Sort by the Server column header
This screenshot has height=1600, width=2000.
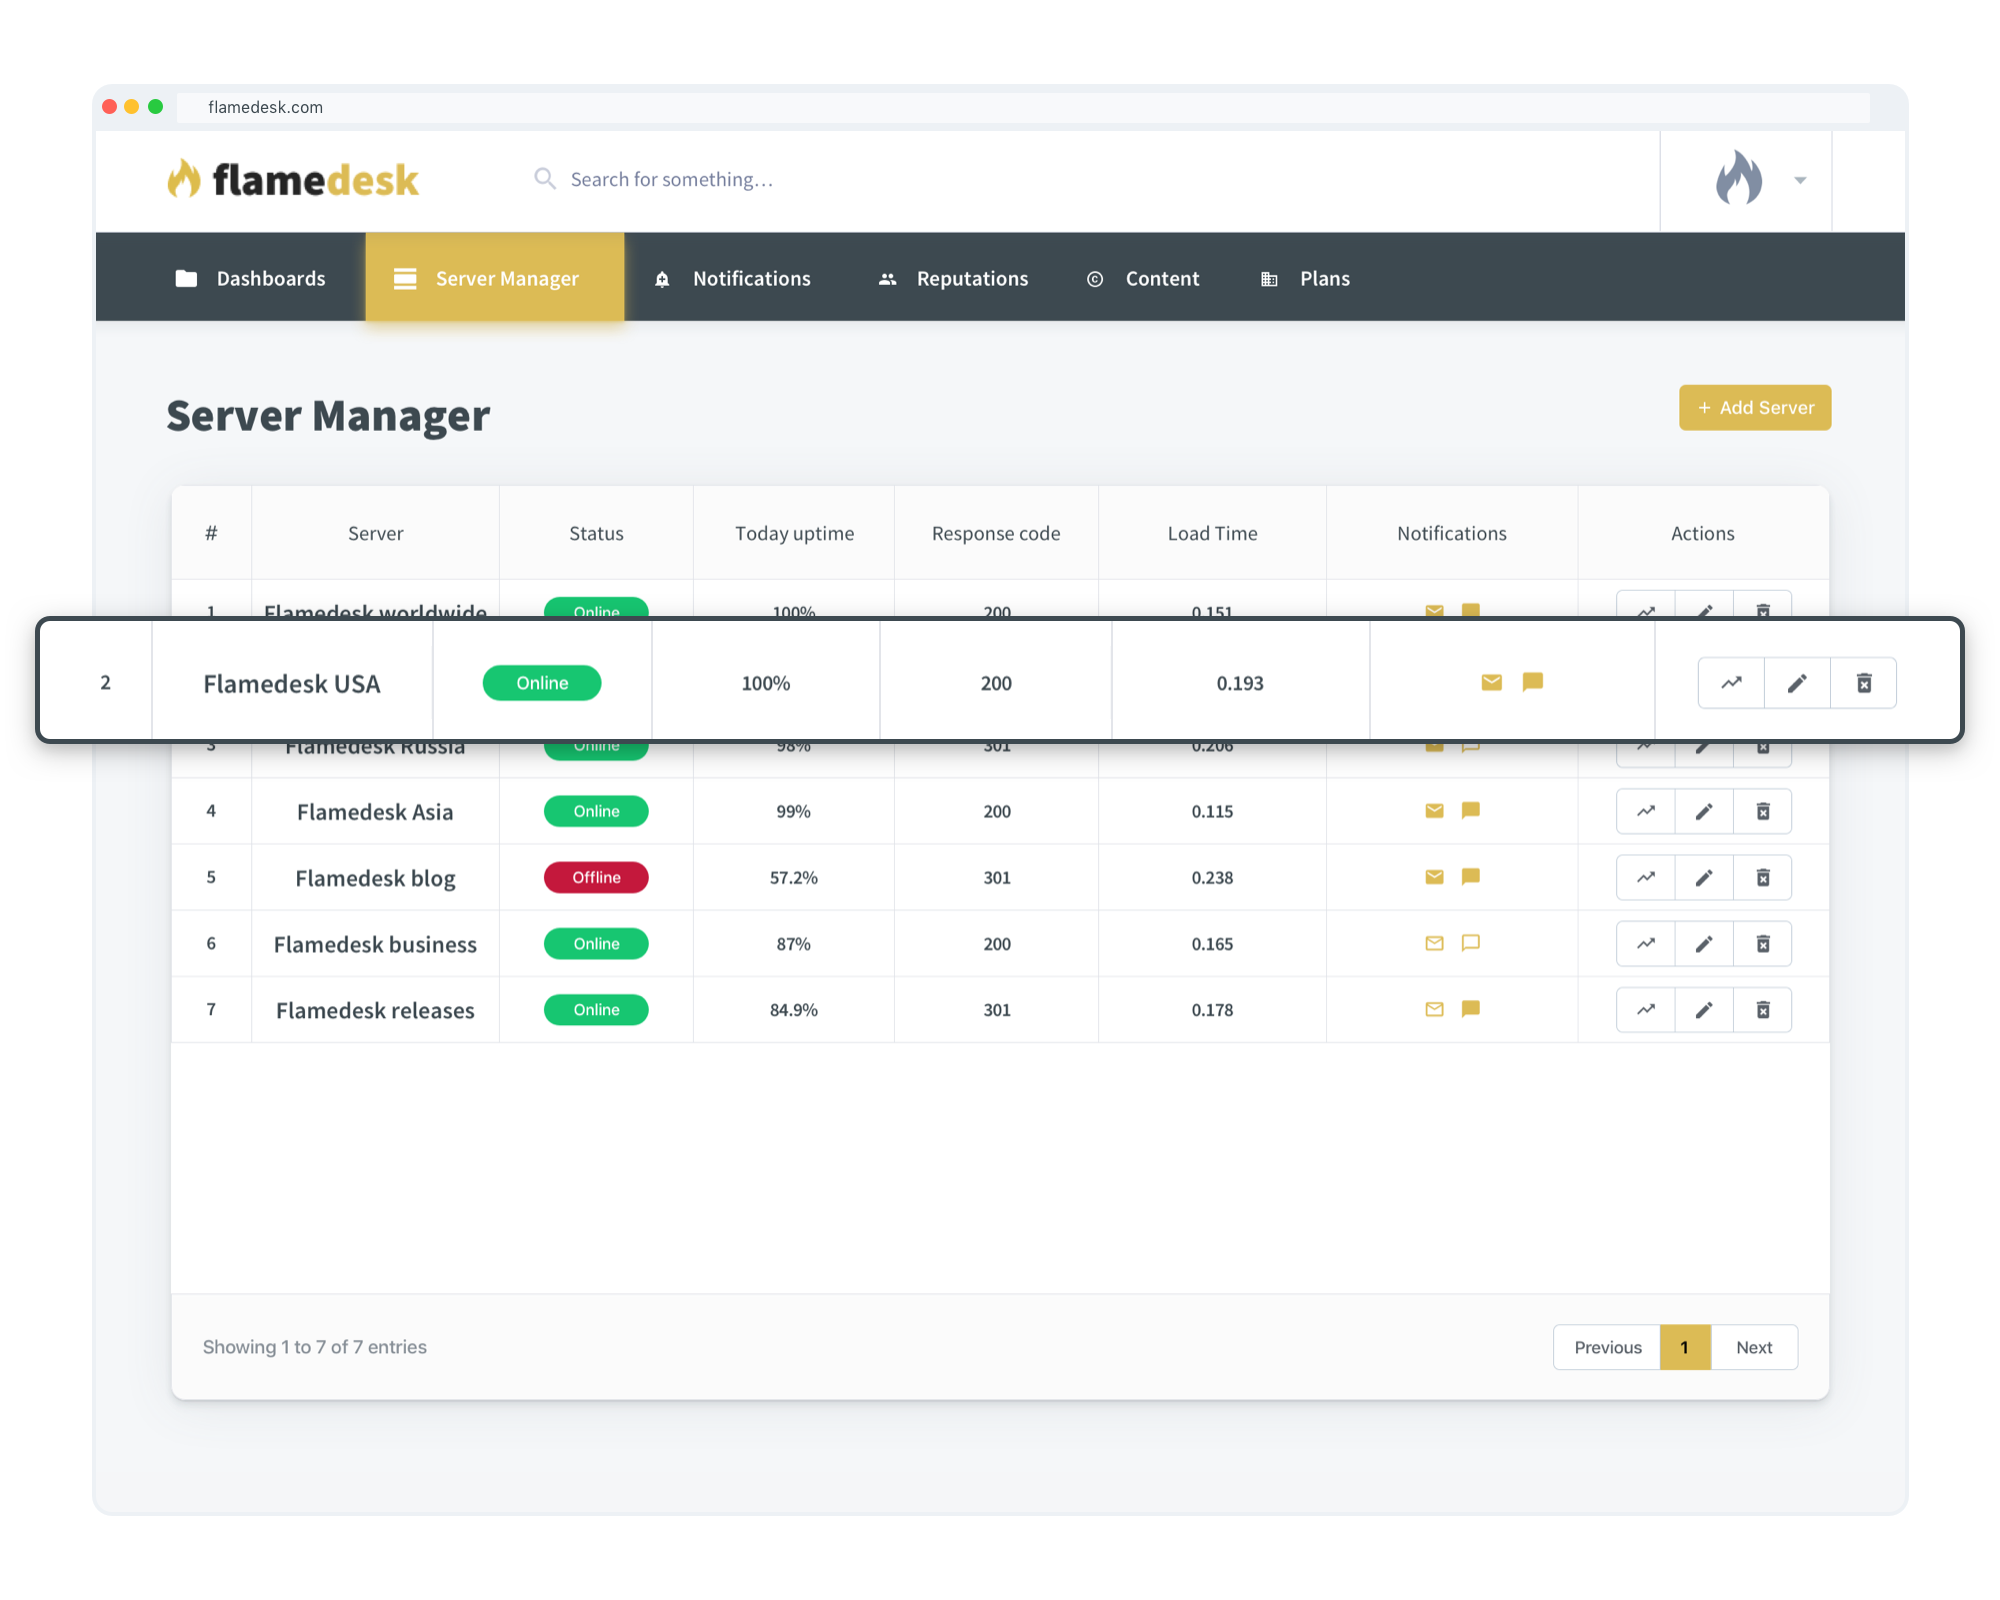point(375,533)
